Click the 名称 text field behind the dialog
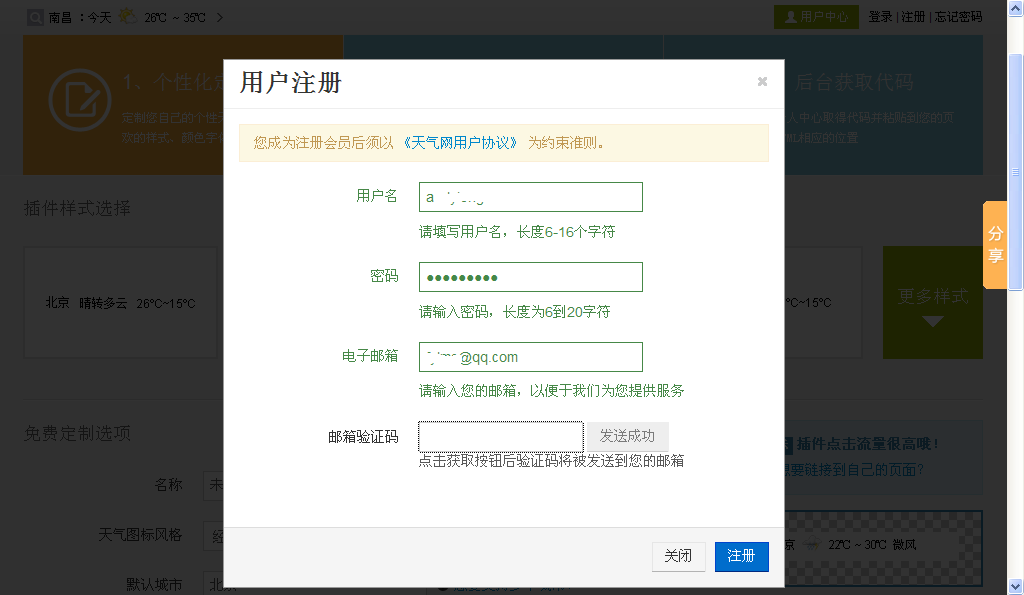The width and height of the screenshot is (1024, 595). pos(214,485)
